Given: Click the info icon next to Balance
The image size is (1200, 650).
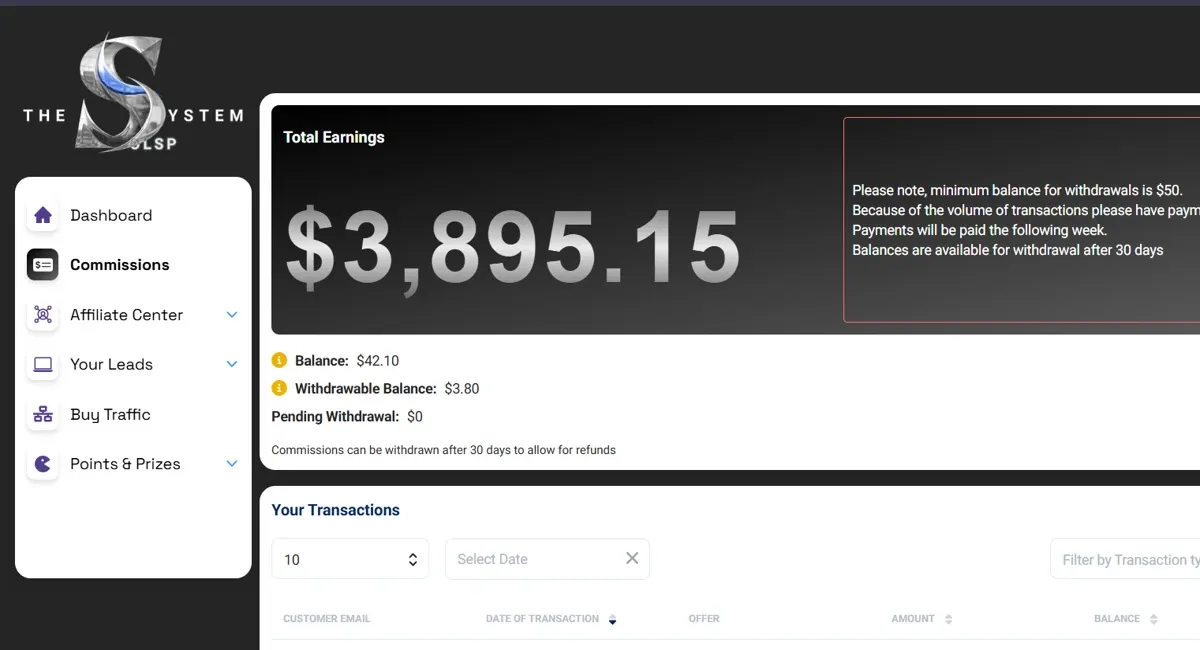Looking at the screenshot, I should tap(278, 360).
